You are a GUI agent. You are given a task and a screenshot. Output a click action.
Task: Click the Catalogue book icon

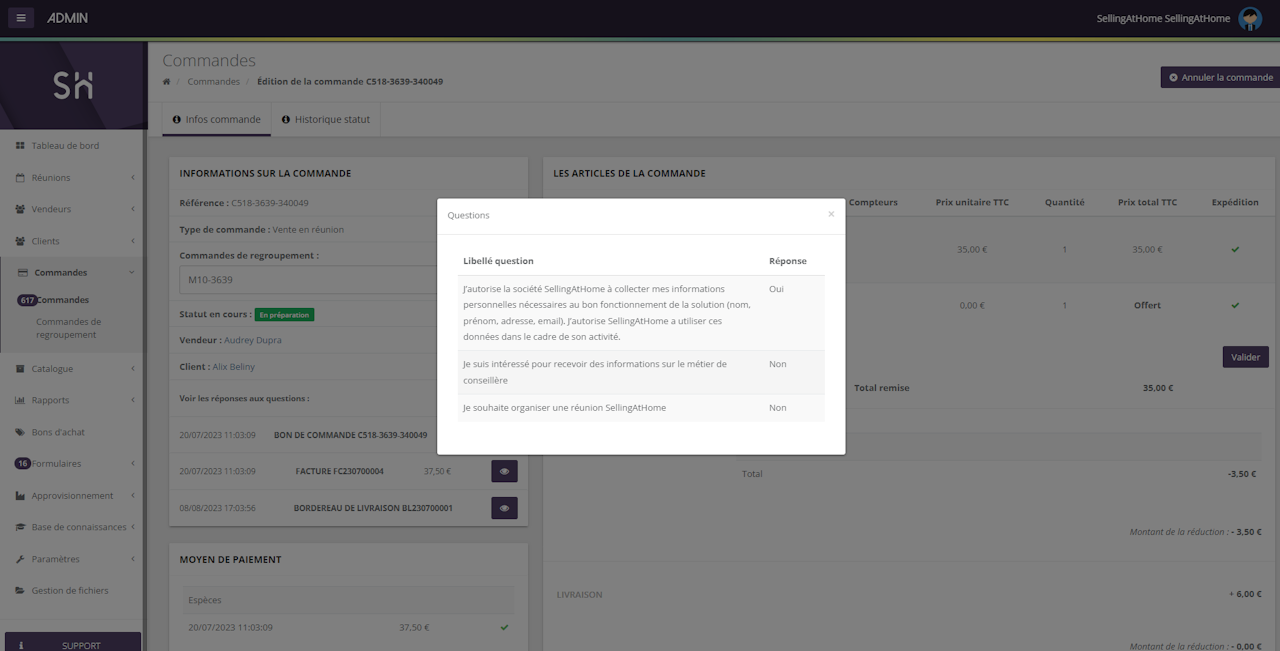(x=20, y=369)
